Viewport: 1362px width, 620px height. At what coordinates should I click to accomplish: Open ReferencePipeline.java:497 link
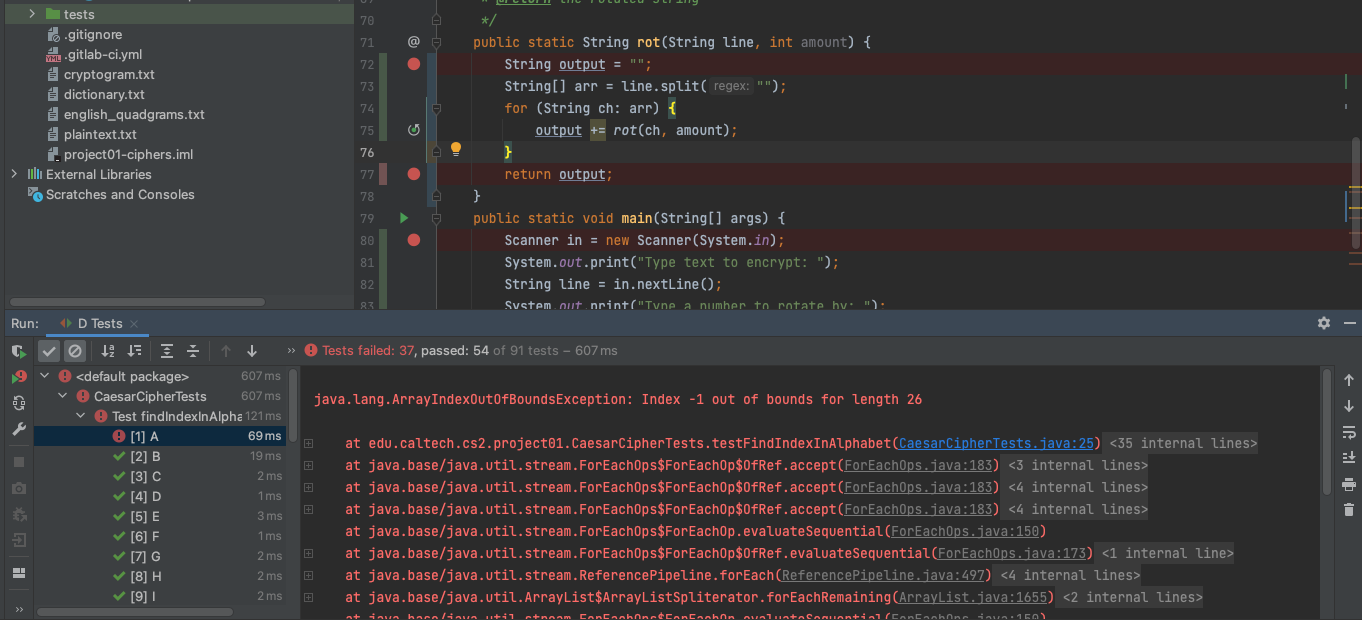[885, 575]
